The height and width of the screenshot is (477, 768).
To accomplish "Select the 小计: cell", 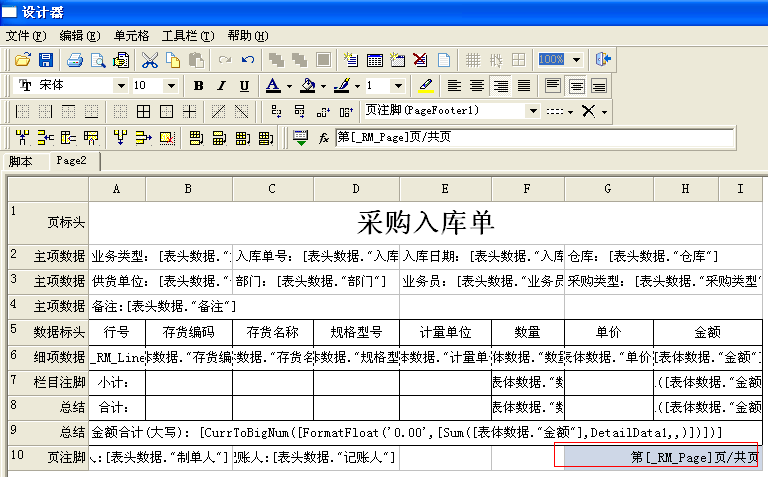I will click(x=117, y=382).
